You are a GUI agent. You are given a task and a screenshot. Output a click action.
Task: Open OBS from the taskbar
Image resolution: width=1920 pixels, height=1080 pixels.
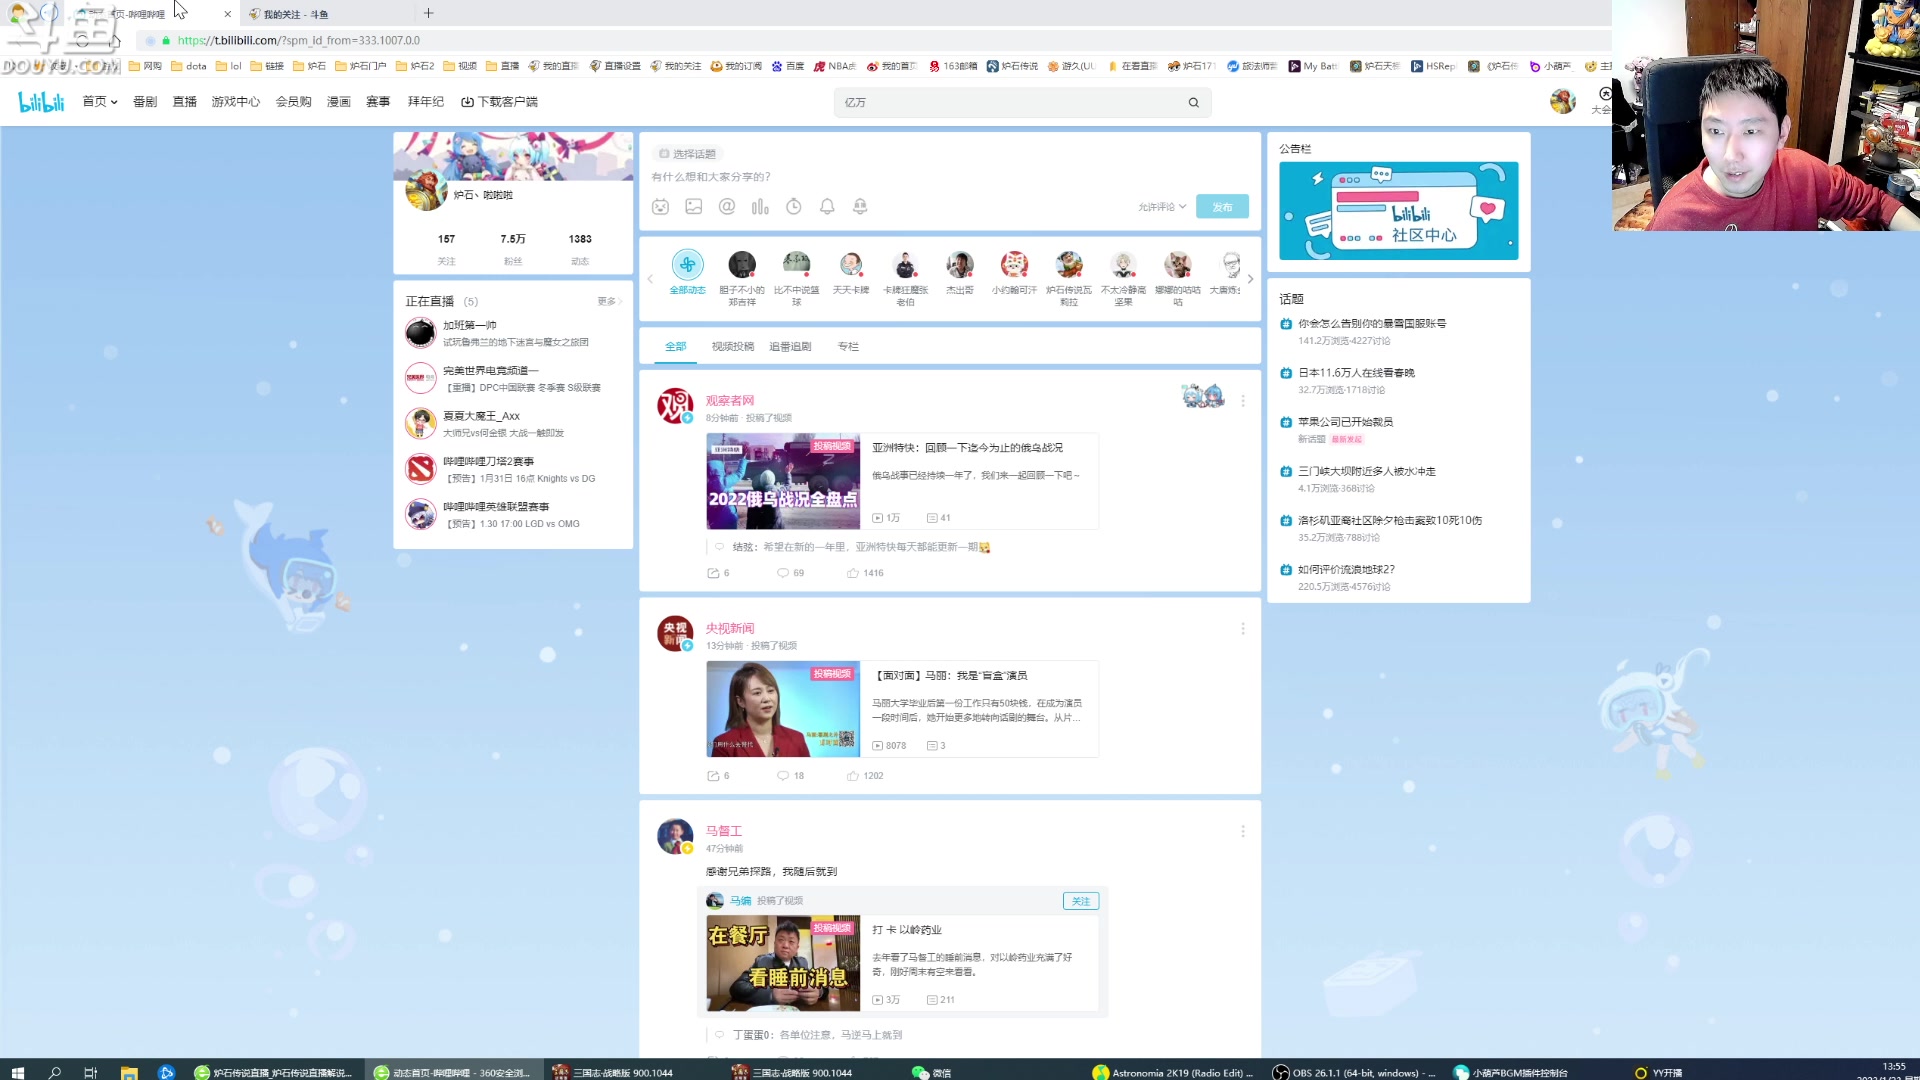pos(1354,1072)
